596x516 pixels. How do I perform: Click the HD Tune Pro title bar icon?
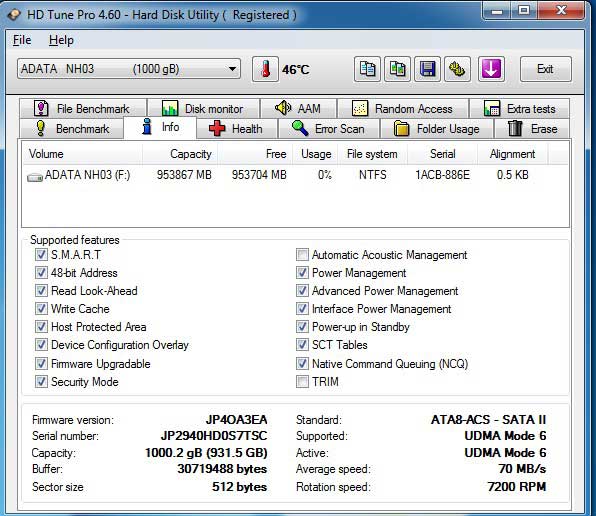point(14,15)
